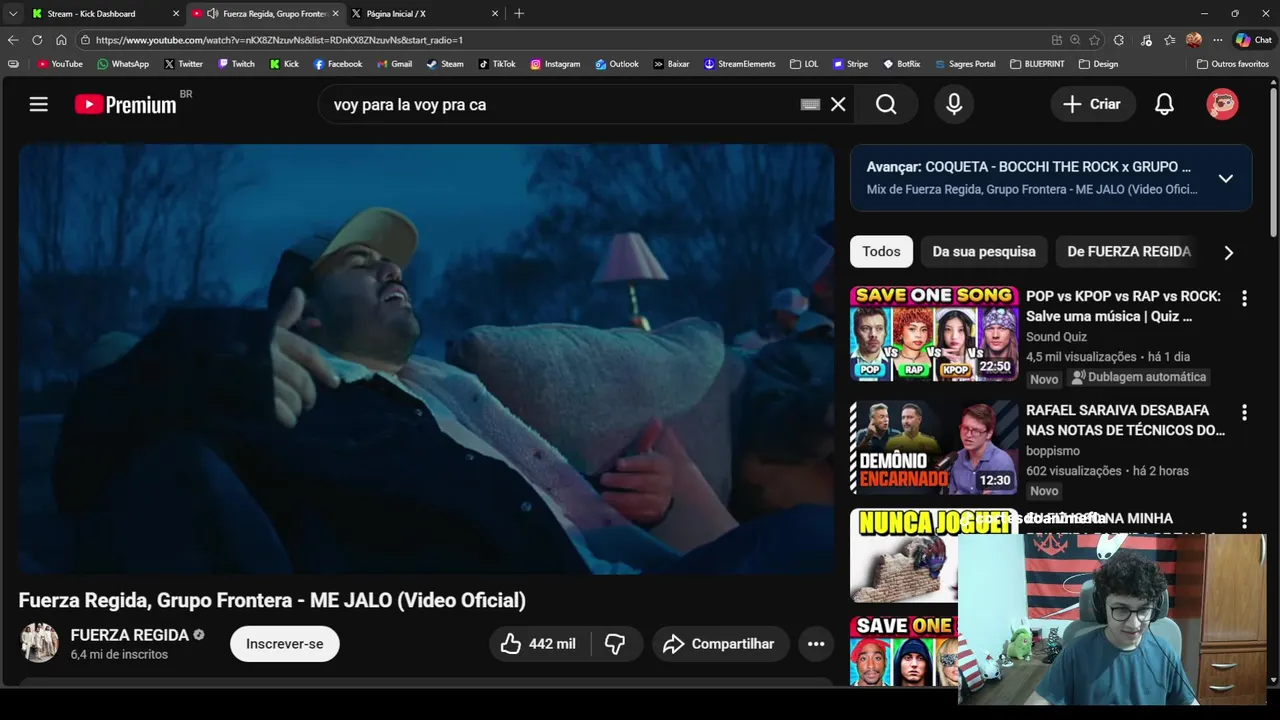Start voice search with microphone
Image resolution: width=1280 pixels, height=720 pixels.
(954, 104)
